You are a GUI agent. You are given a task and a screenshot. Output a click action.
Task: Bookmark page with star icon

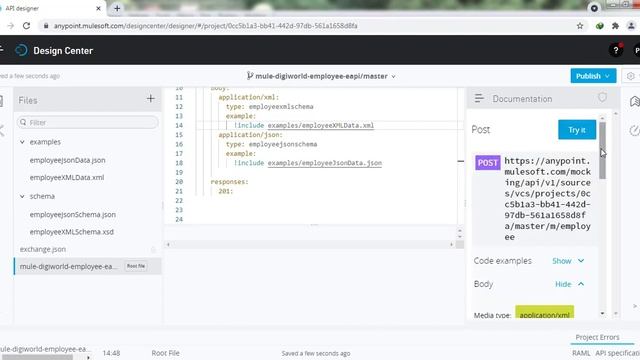coord(580,26)
